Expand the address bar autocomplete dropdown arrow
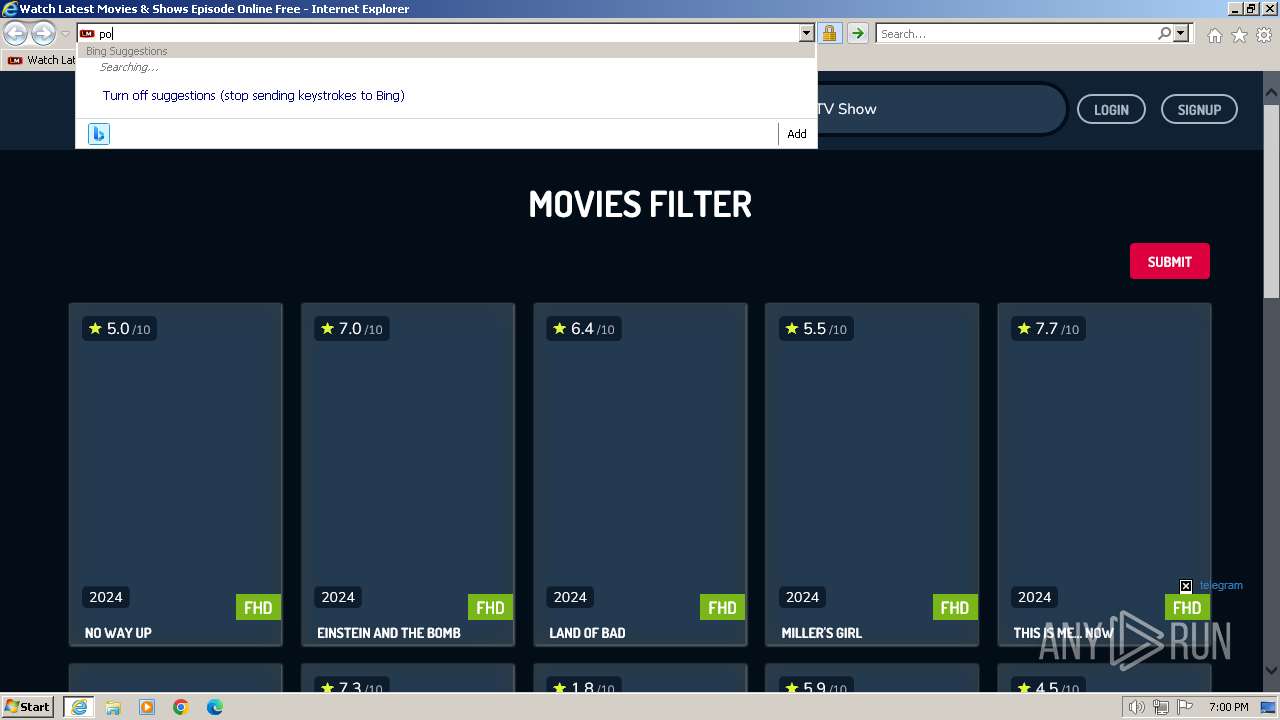The width and height of the screenshot is (1280, 720). pyautogui.click(x=806, y=34)
